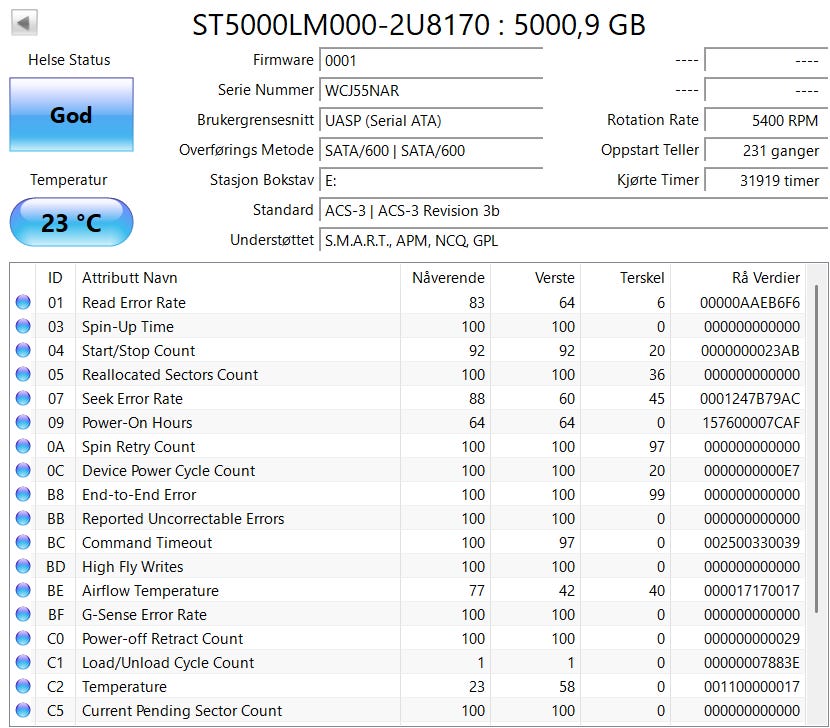Click the status orb beside Seek Error Rate

click(x=23, y=399)
